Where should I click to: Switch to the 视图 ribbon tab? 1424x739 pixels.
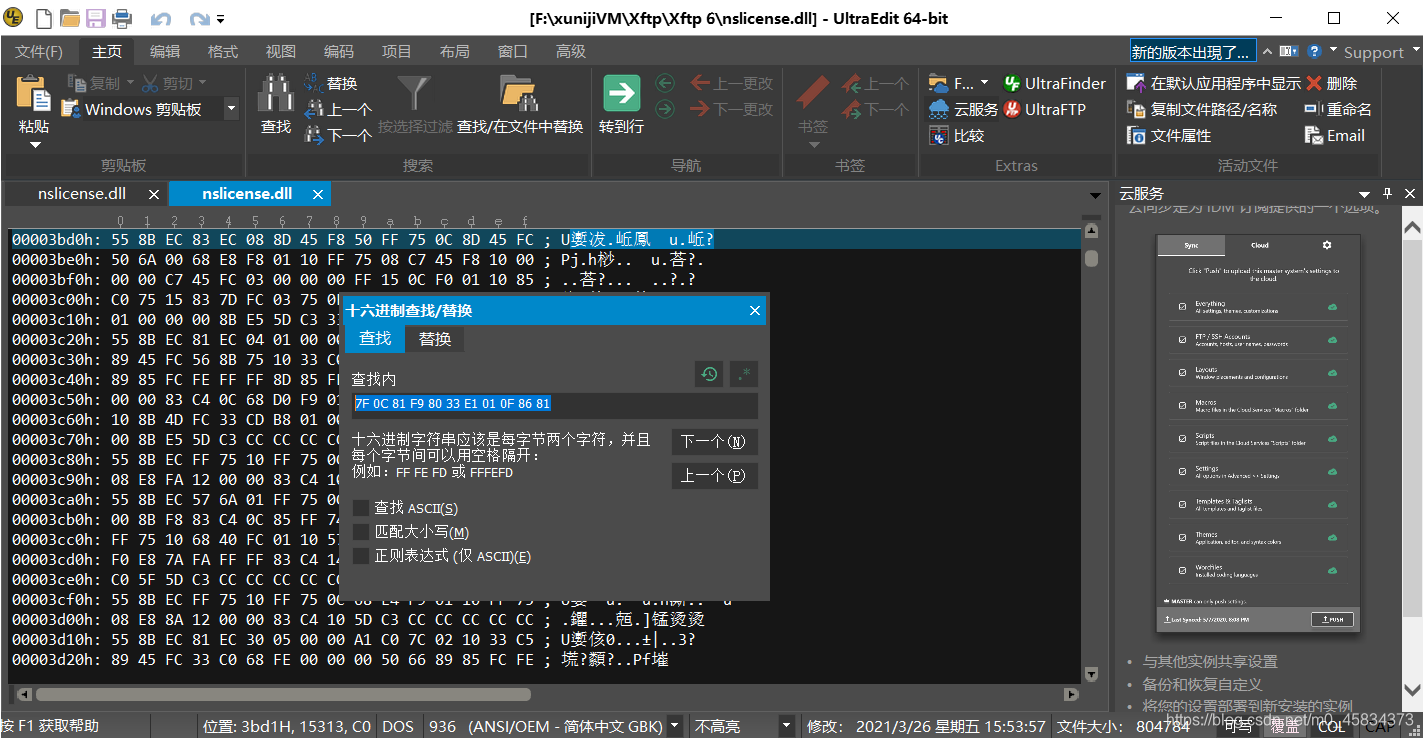pos(281,51)
